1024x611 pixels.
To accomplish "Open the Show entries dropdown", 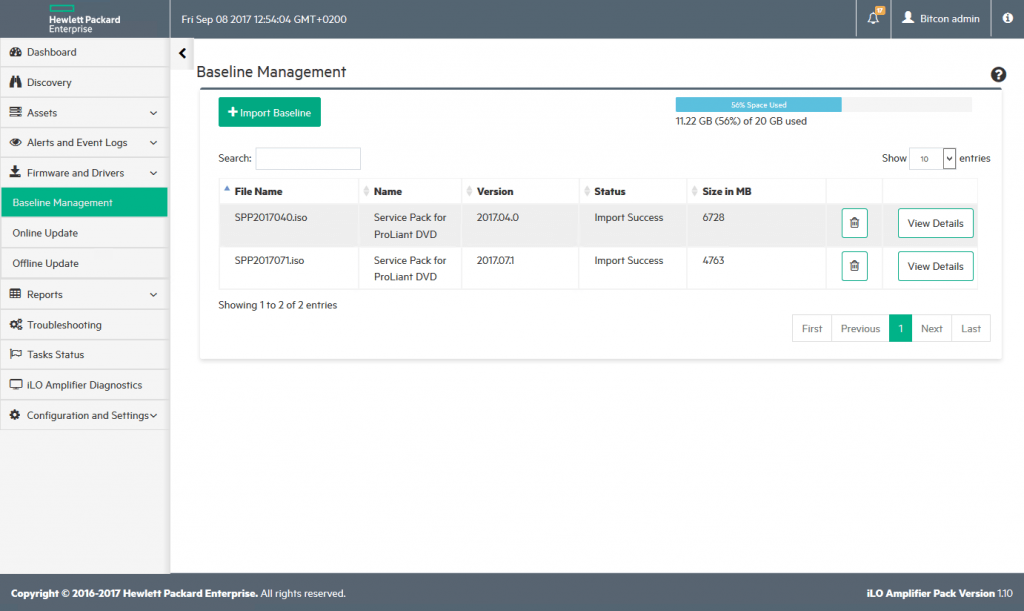I will 933,158.
